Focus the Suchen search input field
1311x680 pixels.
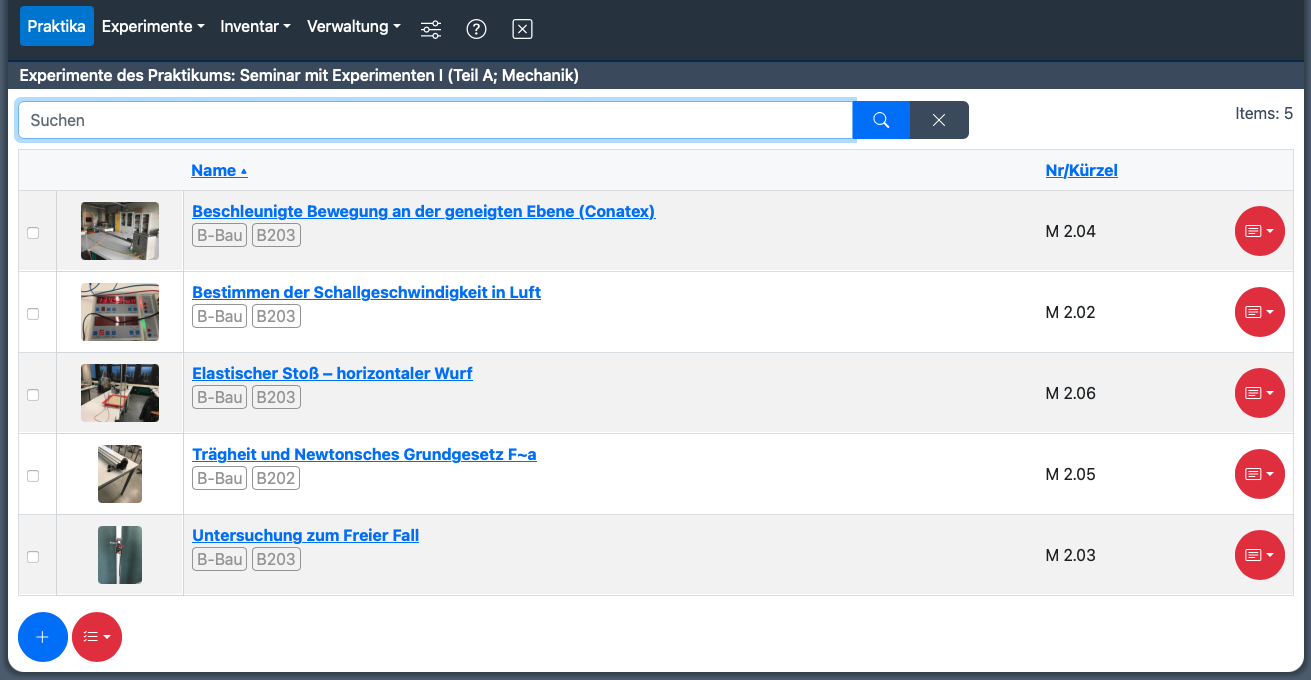pos(435,120)
